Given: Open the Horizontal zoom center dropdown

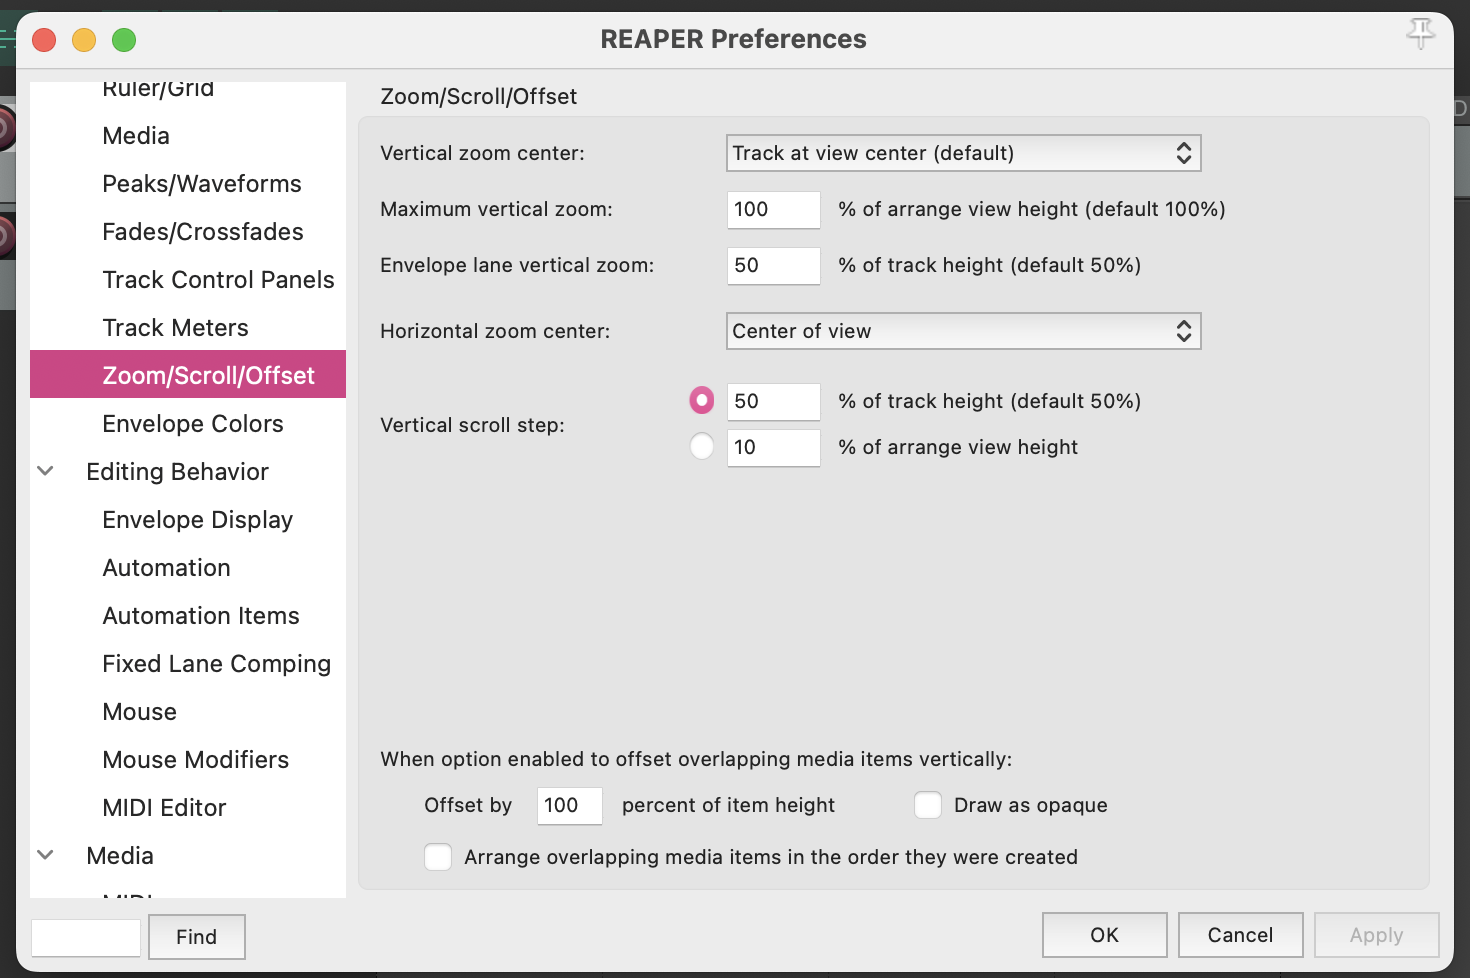Looking at the screenshot, I should click(962, 331).
